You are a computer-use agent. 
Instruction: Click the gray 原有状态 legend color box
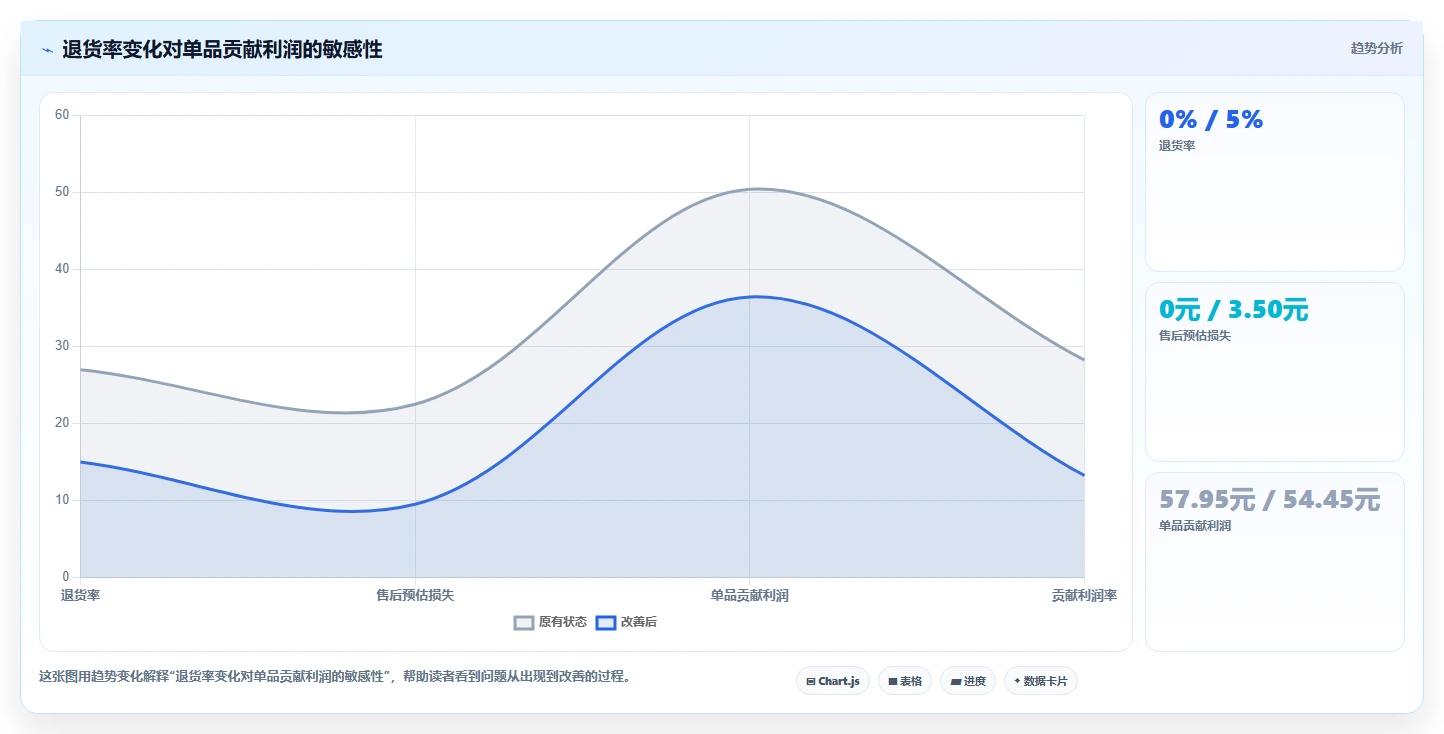(524, 622)
